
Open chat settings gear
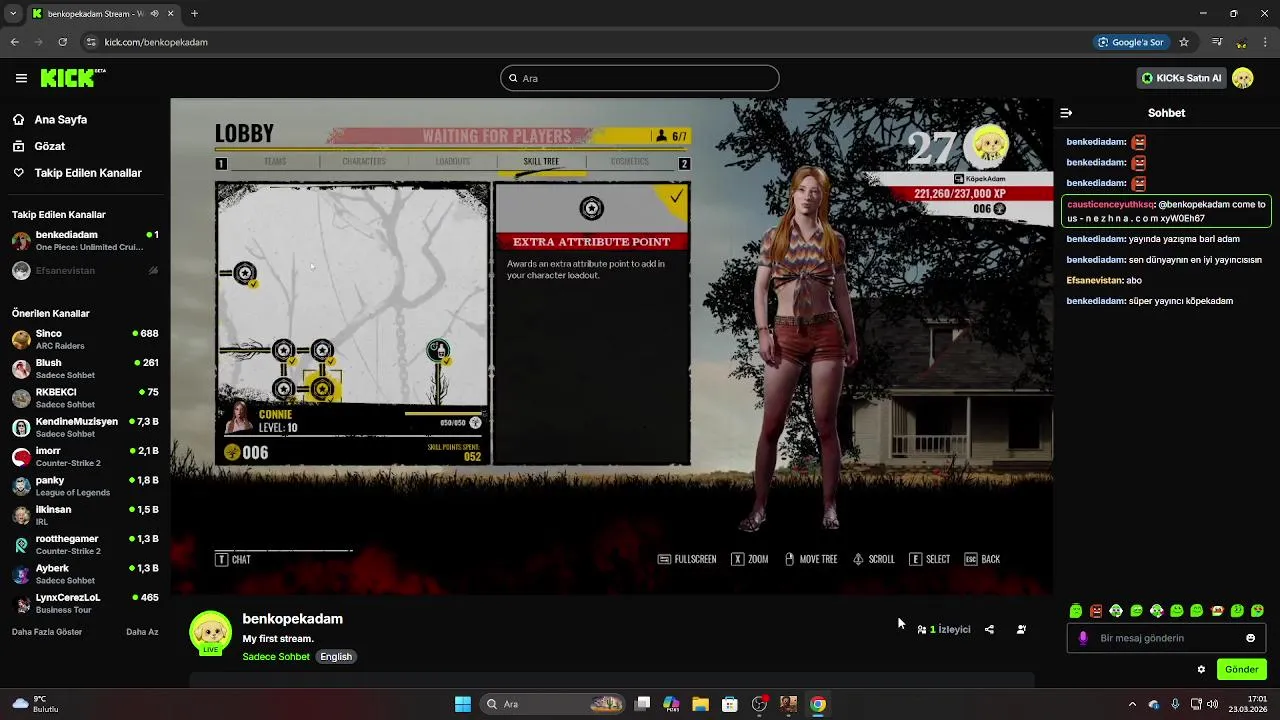click(1201, 670)
